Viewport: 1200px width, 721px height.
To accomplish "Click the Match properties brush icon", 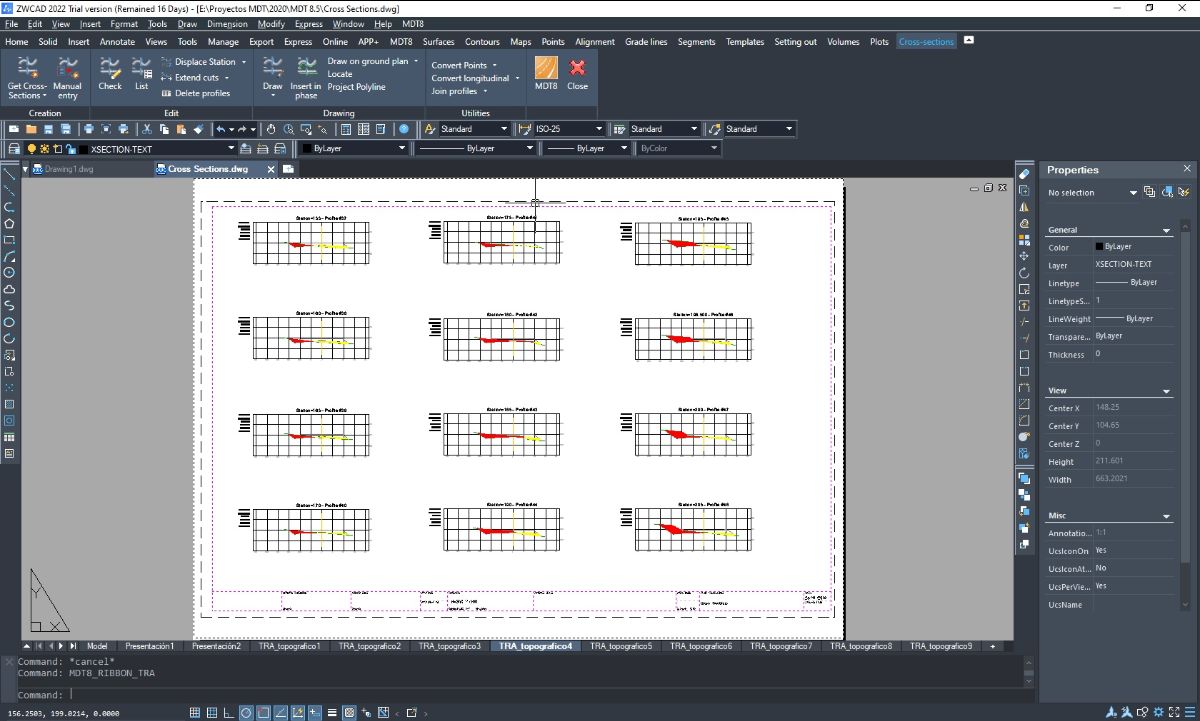I will click(x=199, y=129).
